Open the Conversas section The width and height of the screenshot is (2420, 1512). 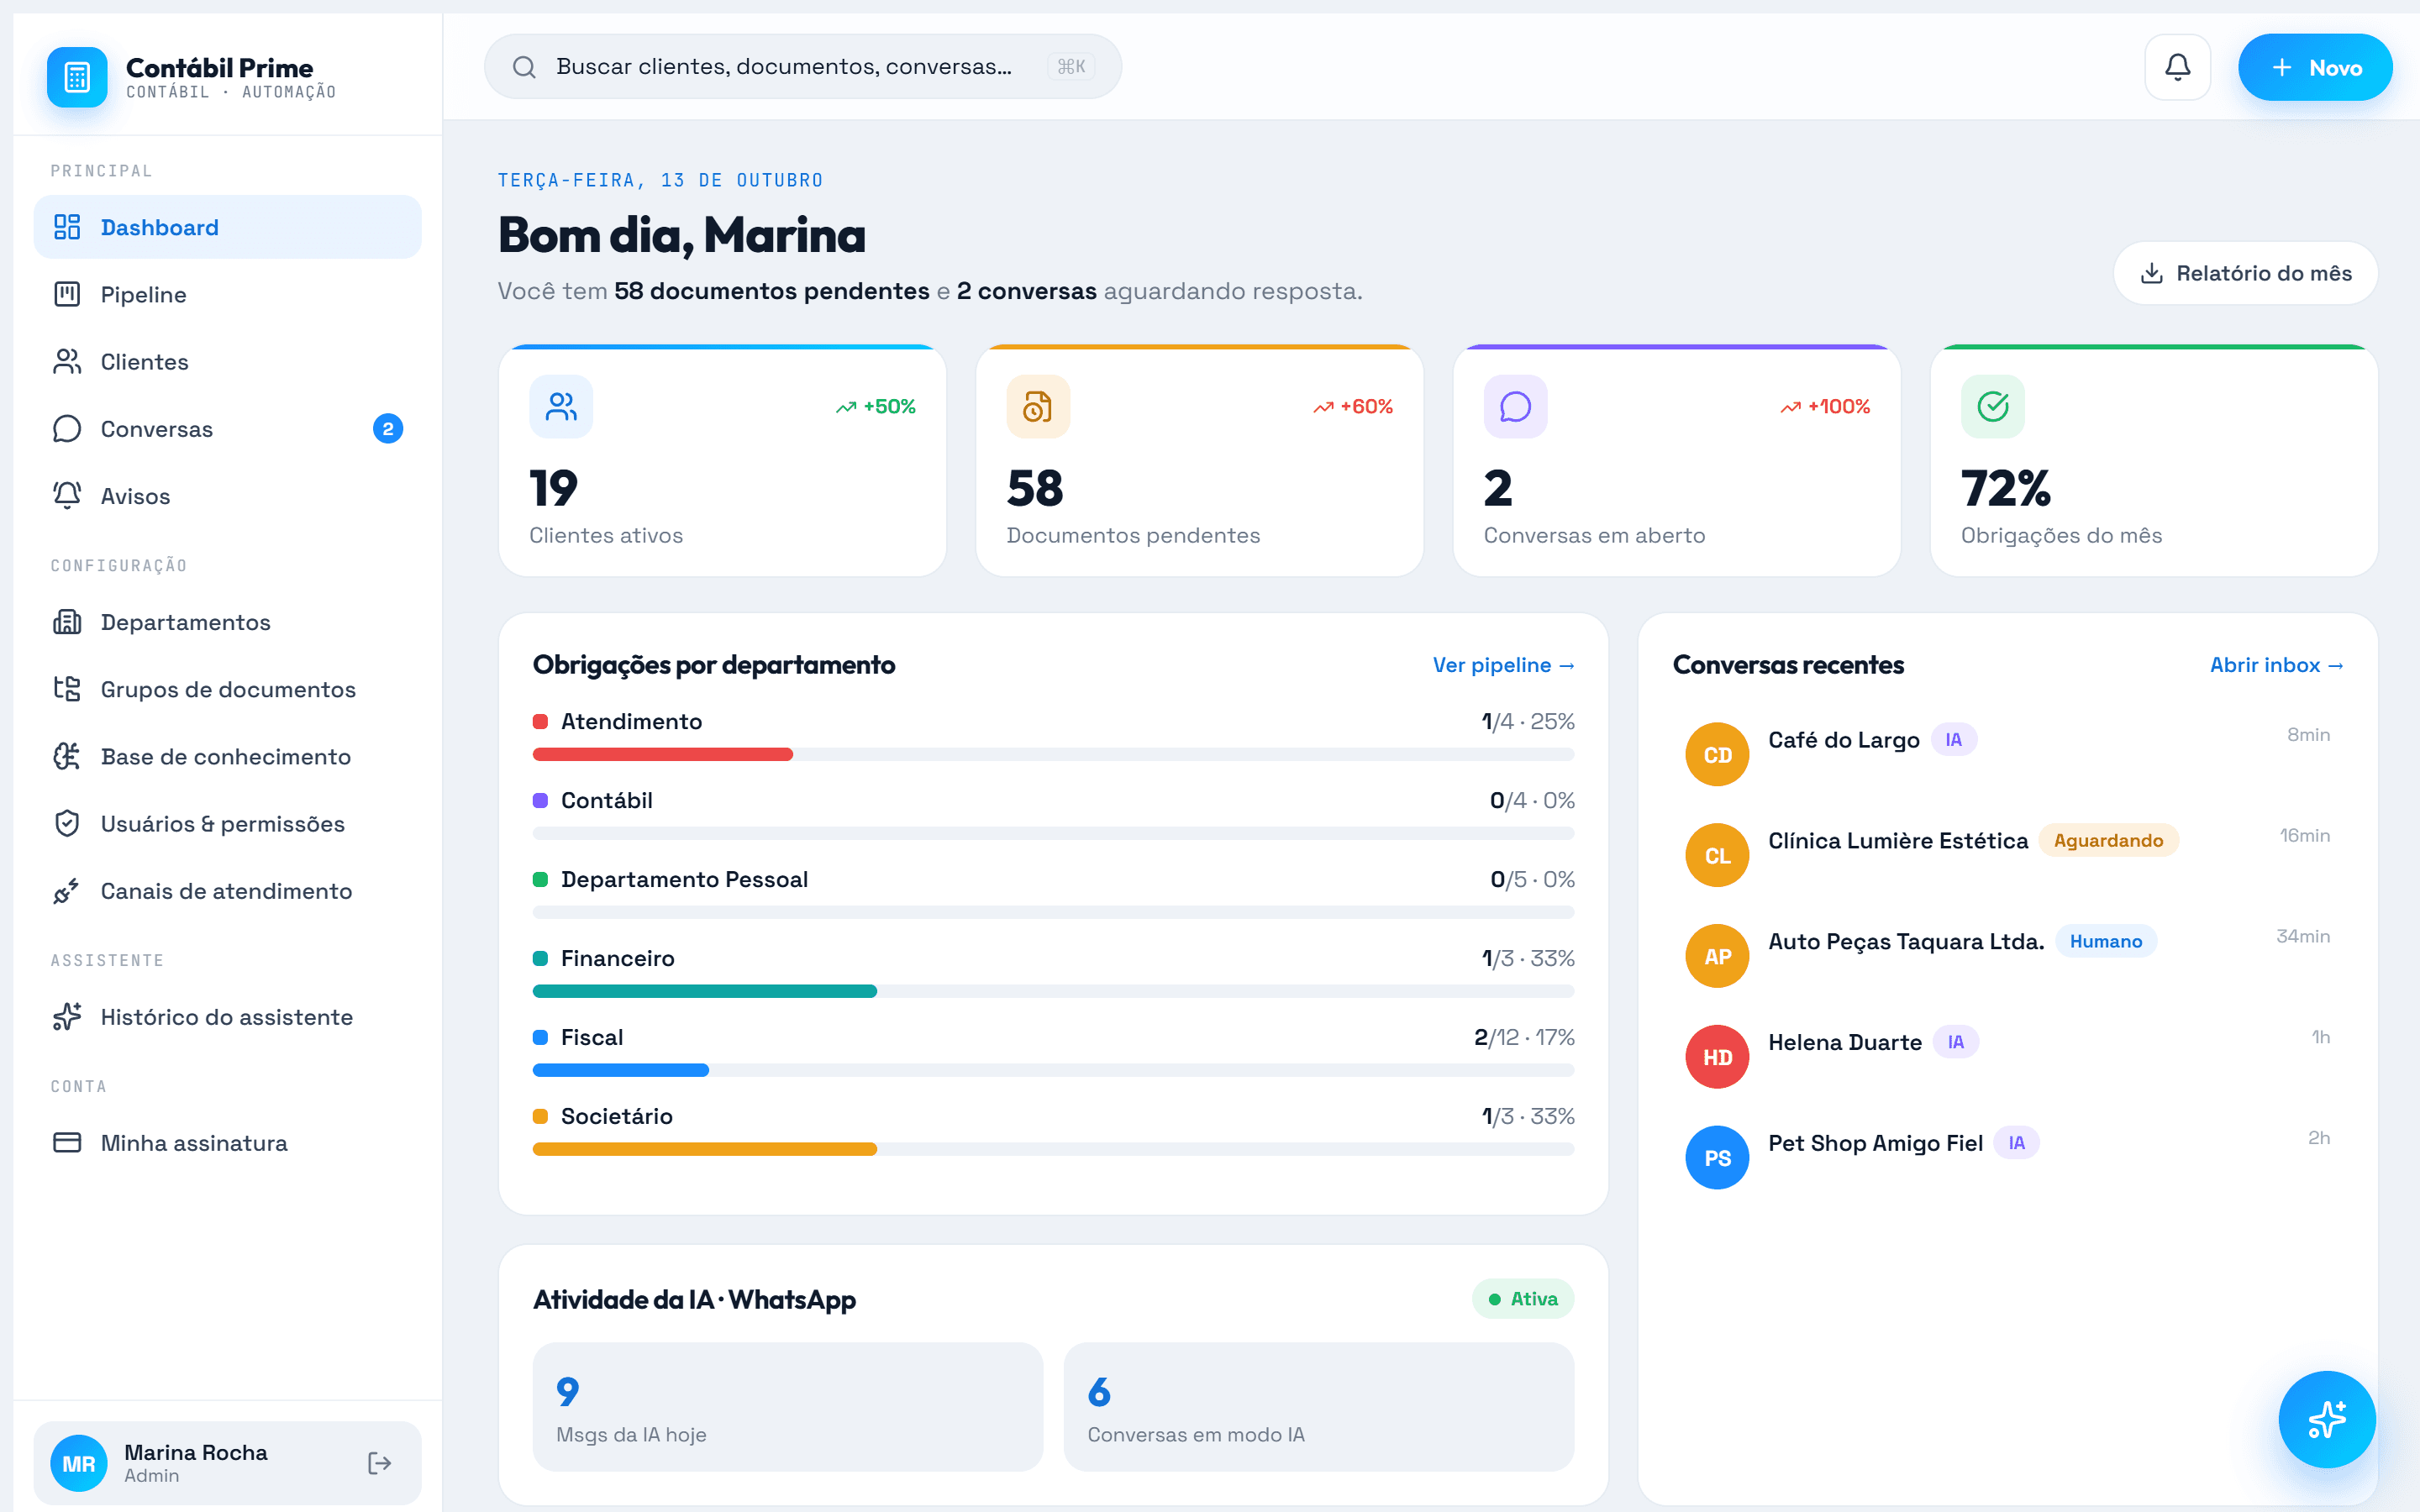click(227, 428)
